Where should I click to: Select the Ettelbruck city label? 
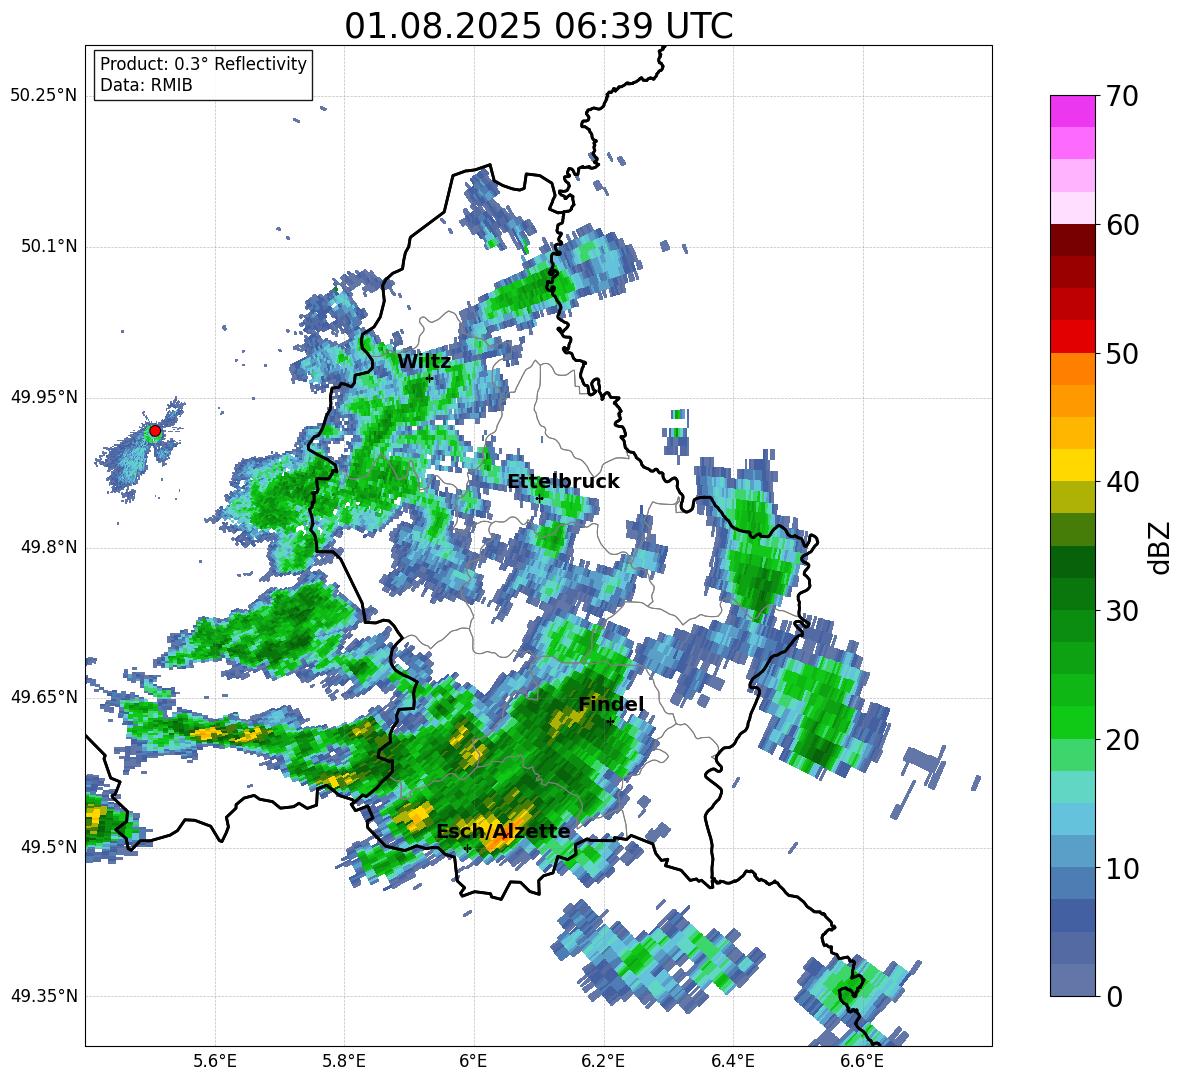(563, 482)
